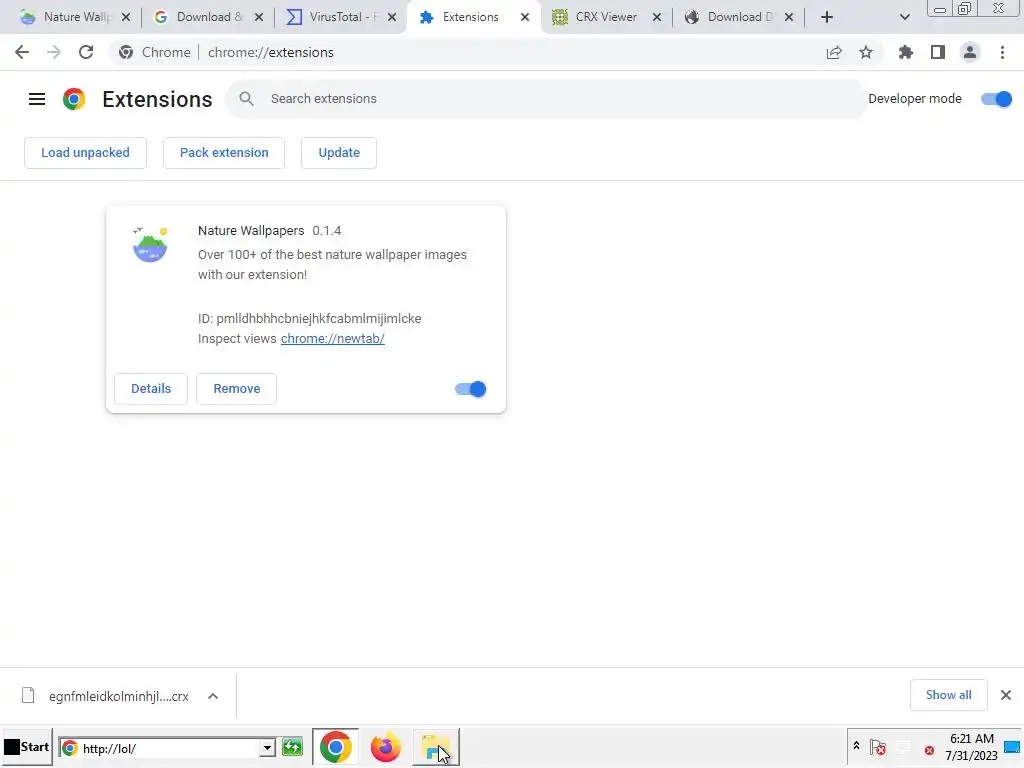The width and height of the screenshot is (1024, 768).
Task: Click the extension ID text pmlldhbhhcbniejhkfcabmlmijimlcke
Action: [319, 319]
